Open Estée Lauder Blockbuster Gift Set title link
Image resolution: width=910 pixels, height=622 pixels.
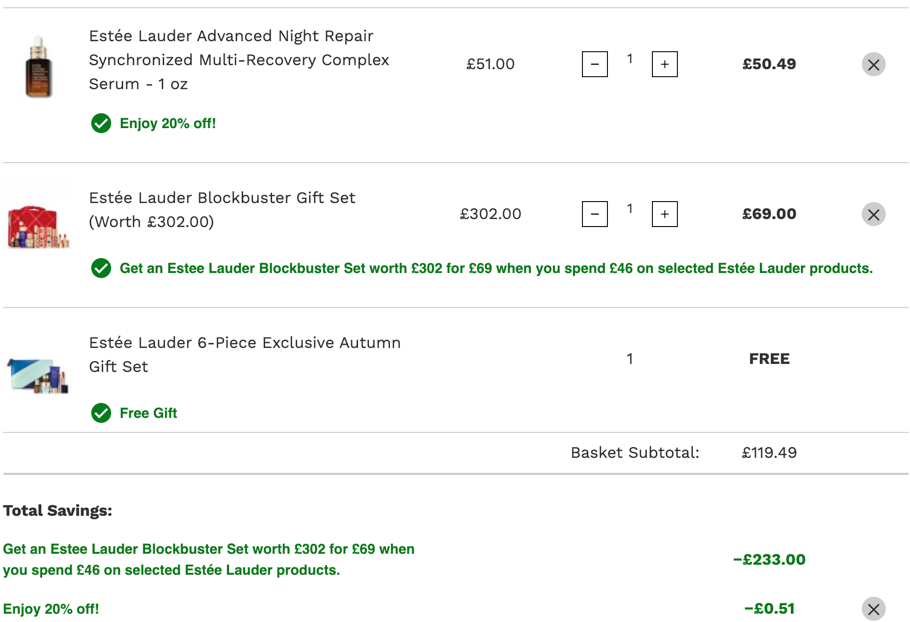(x=222, y=209)
